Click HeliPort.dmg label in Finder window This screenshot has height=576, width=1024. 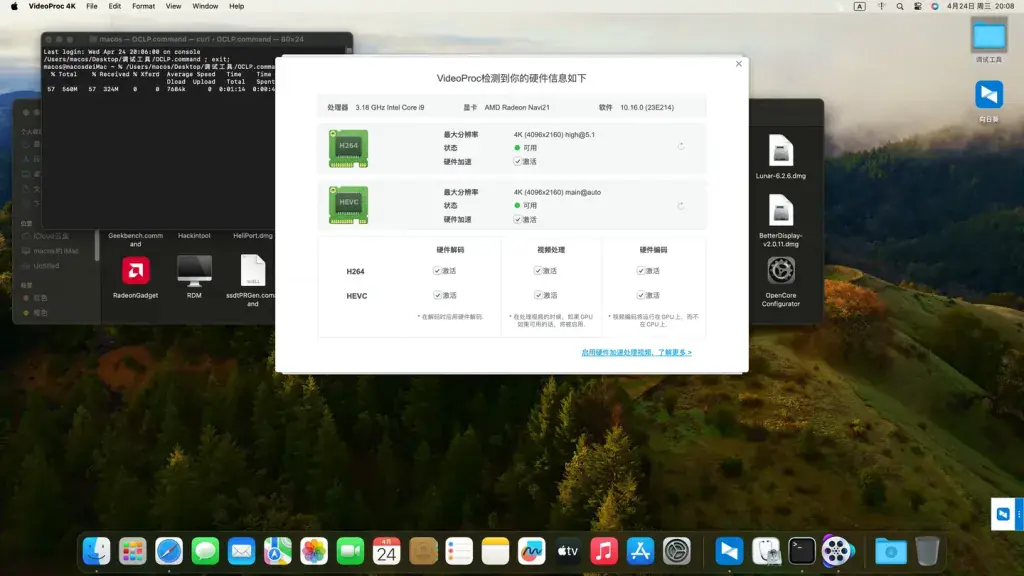point(253,235)
